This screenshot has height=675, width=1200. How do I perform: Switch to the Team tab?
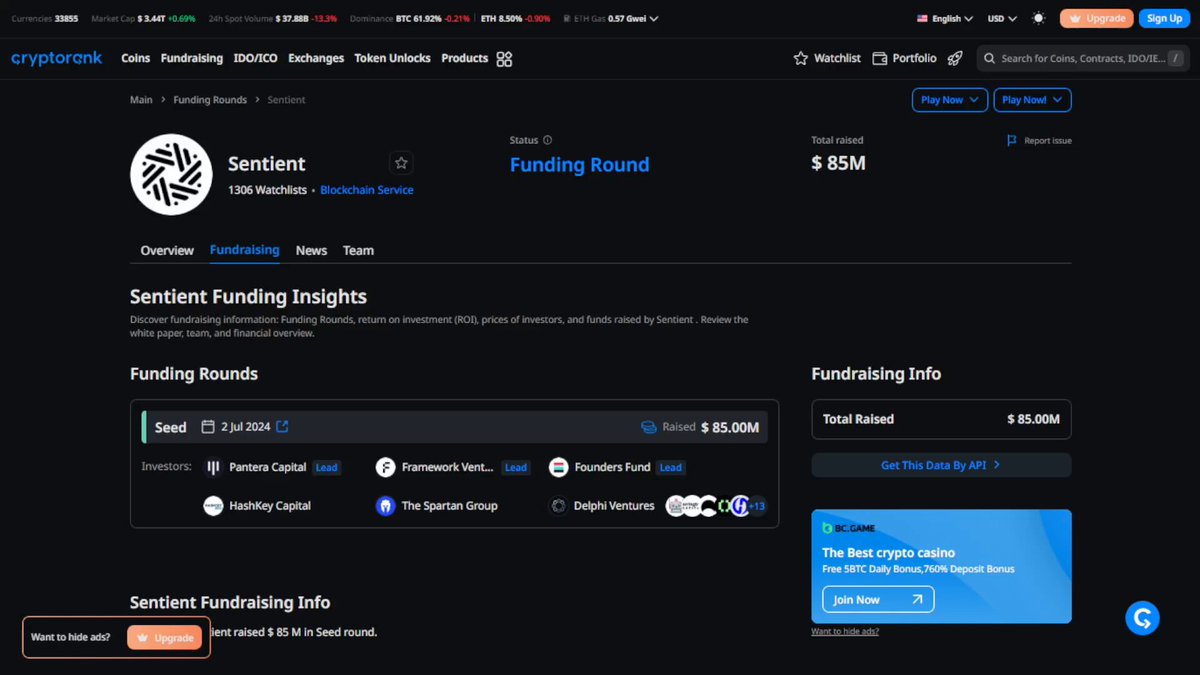tap(358, 250)
